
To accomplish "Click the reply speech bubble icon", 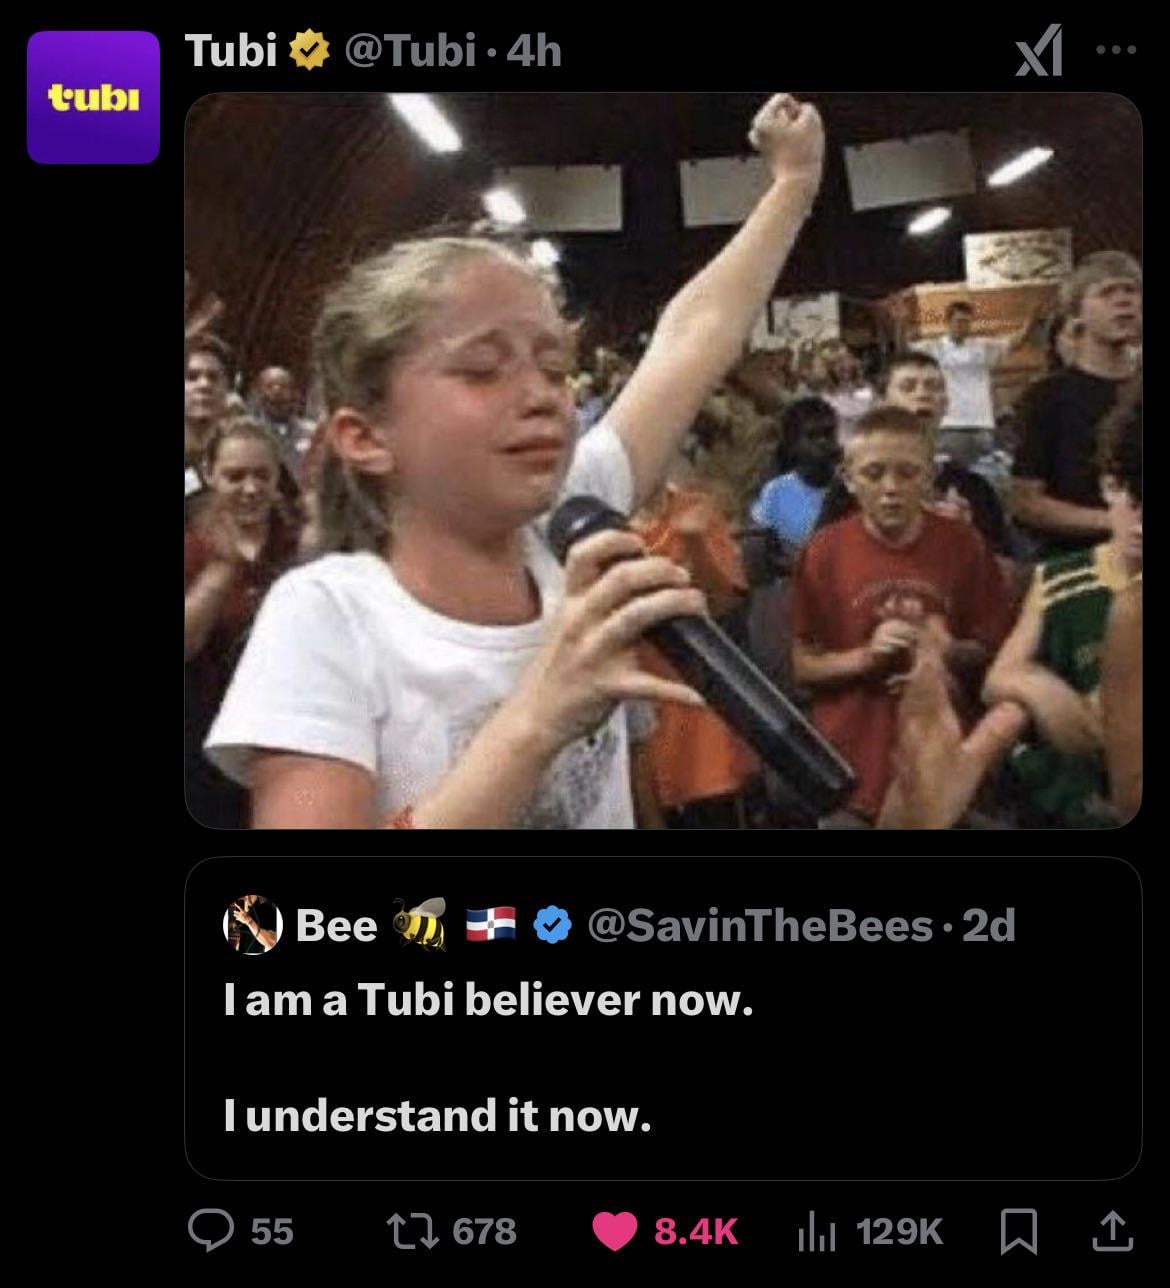I will coord(210,1230).
